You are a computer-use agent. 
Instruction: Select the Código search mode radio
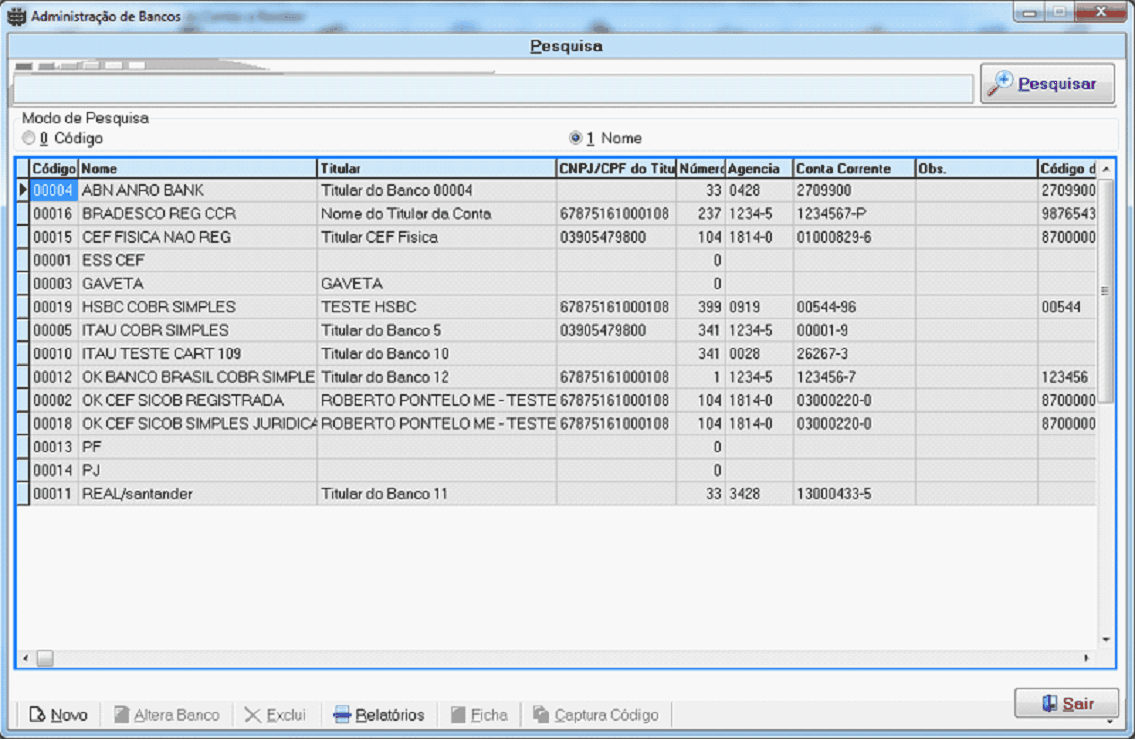coord(29,138)
